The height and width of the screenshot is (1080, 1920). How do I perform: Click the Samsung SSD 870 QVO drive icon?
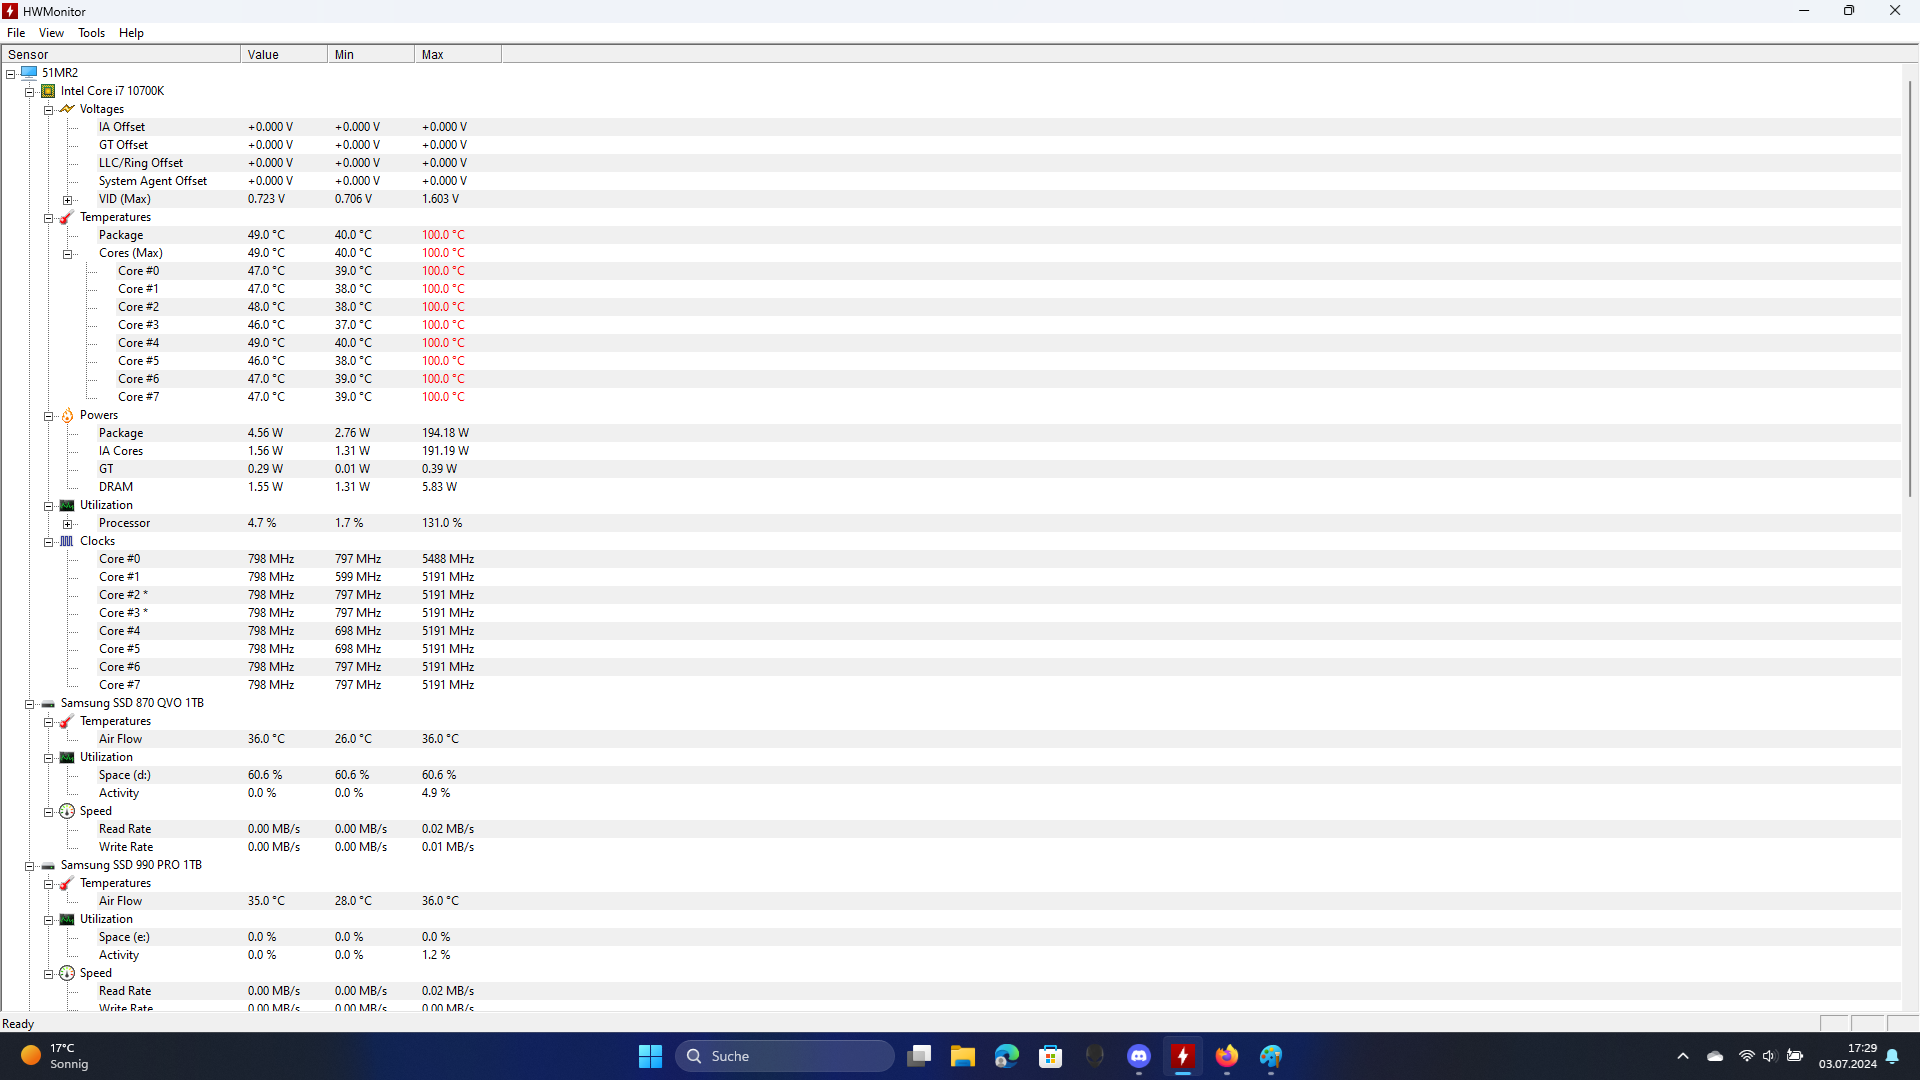[x=48, y=703]
